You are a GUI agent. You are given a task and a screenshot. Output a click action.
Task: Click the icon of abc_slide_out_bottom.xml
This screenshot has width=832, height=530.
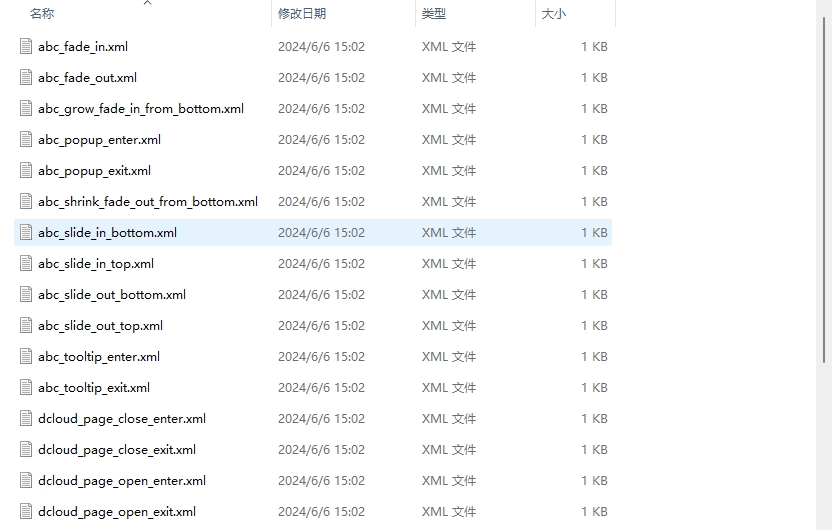coord(26,295)
